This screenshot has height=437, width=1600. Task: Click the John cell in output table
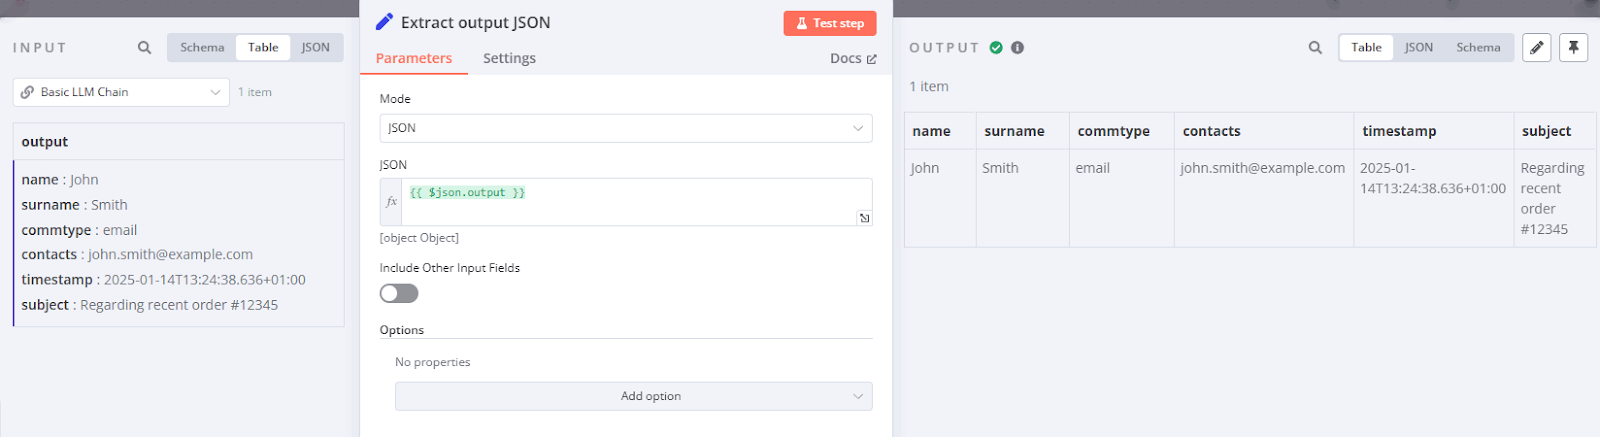coord(940,198)
